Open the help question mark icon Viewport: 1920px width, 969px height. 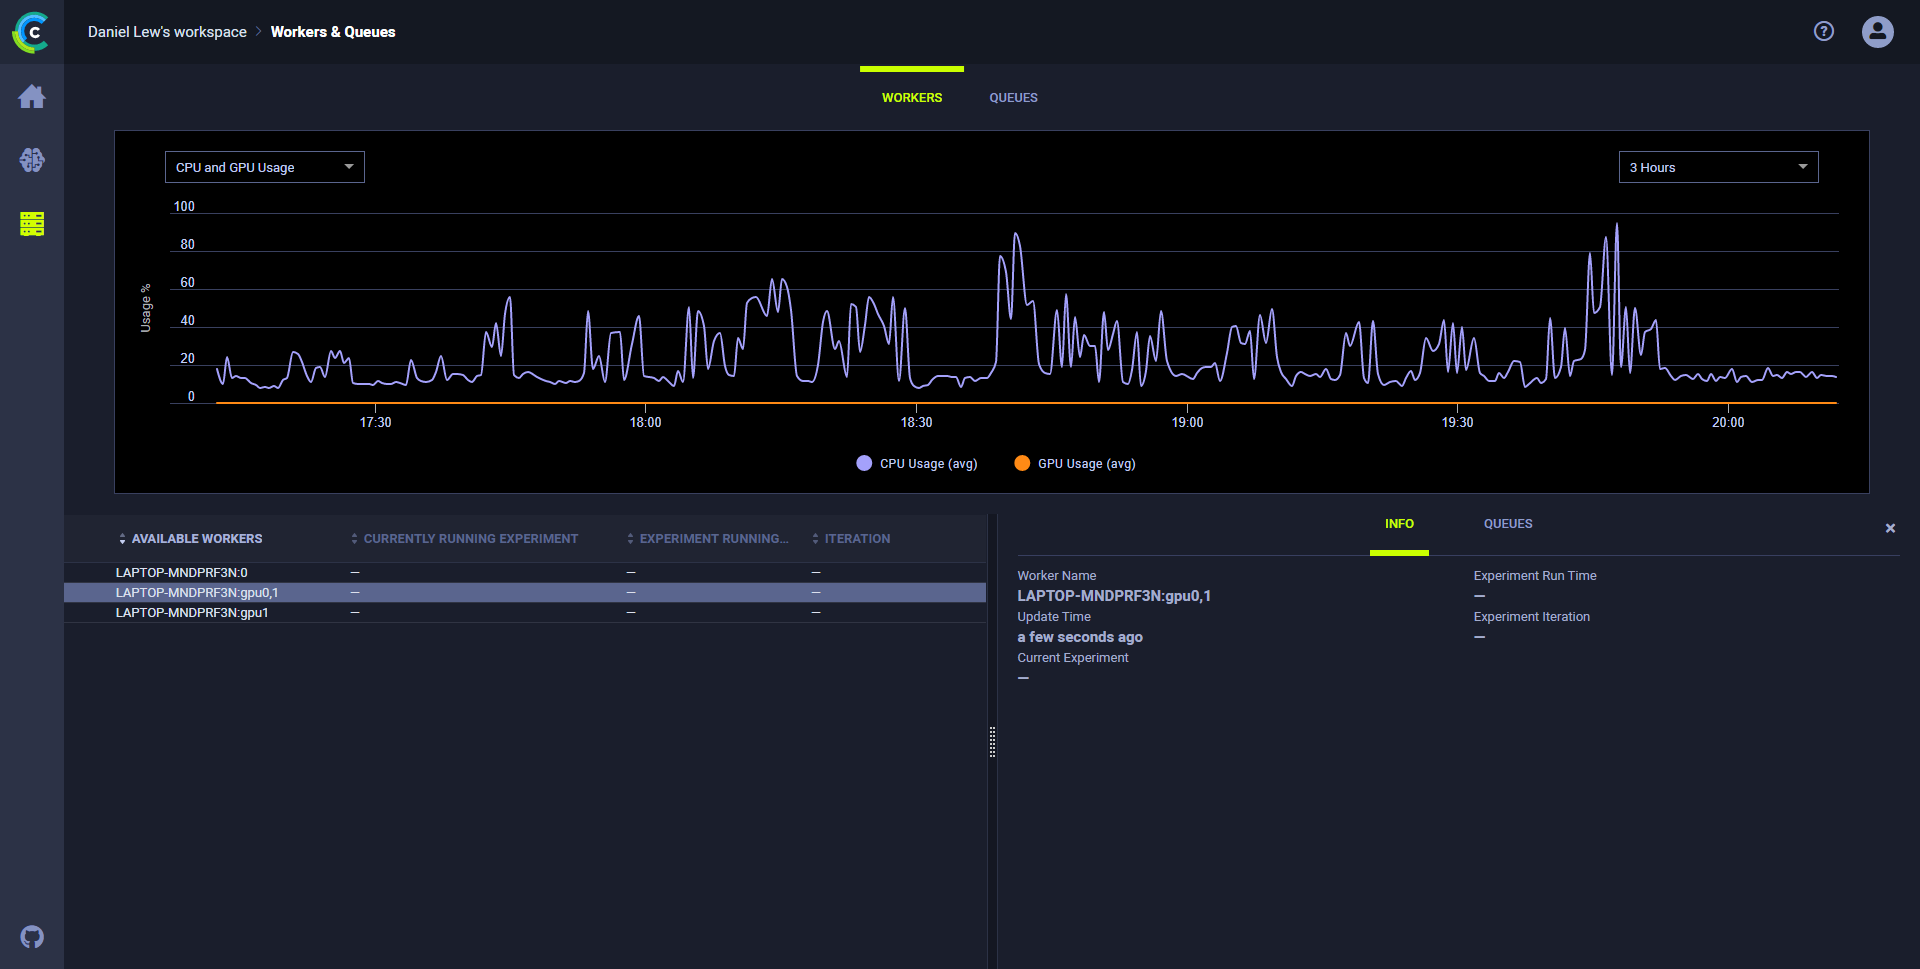click(1824, 32)
